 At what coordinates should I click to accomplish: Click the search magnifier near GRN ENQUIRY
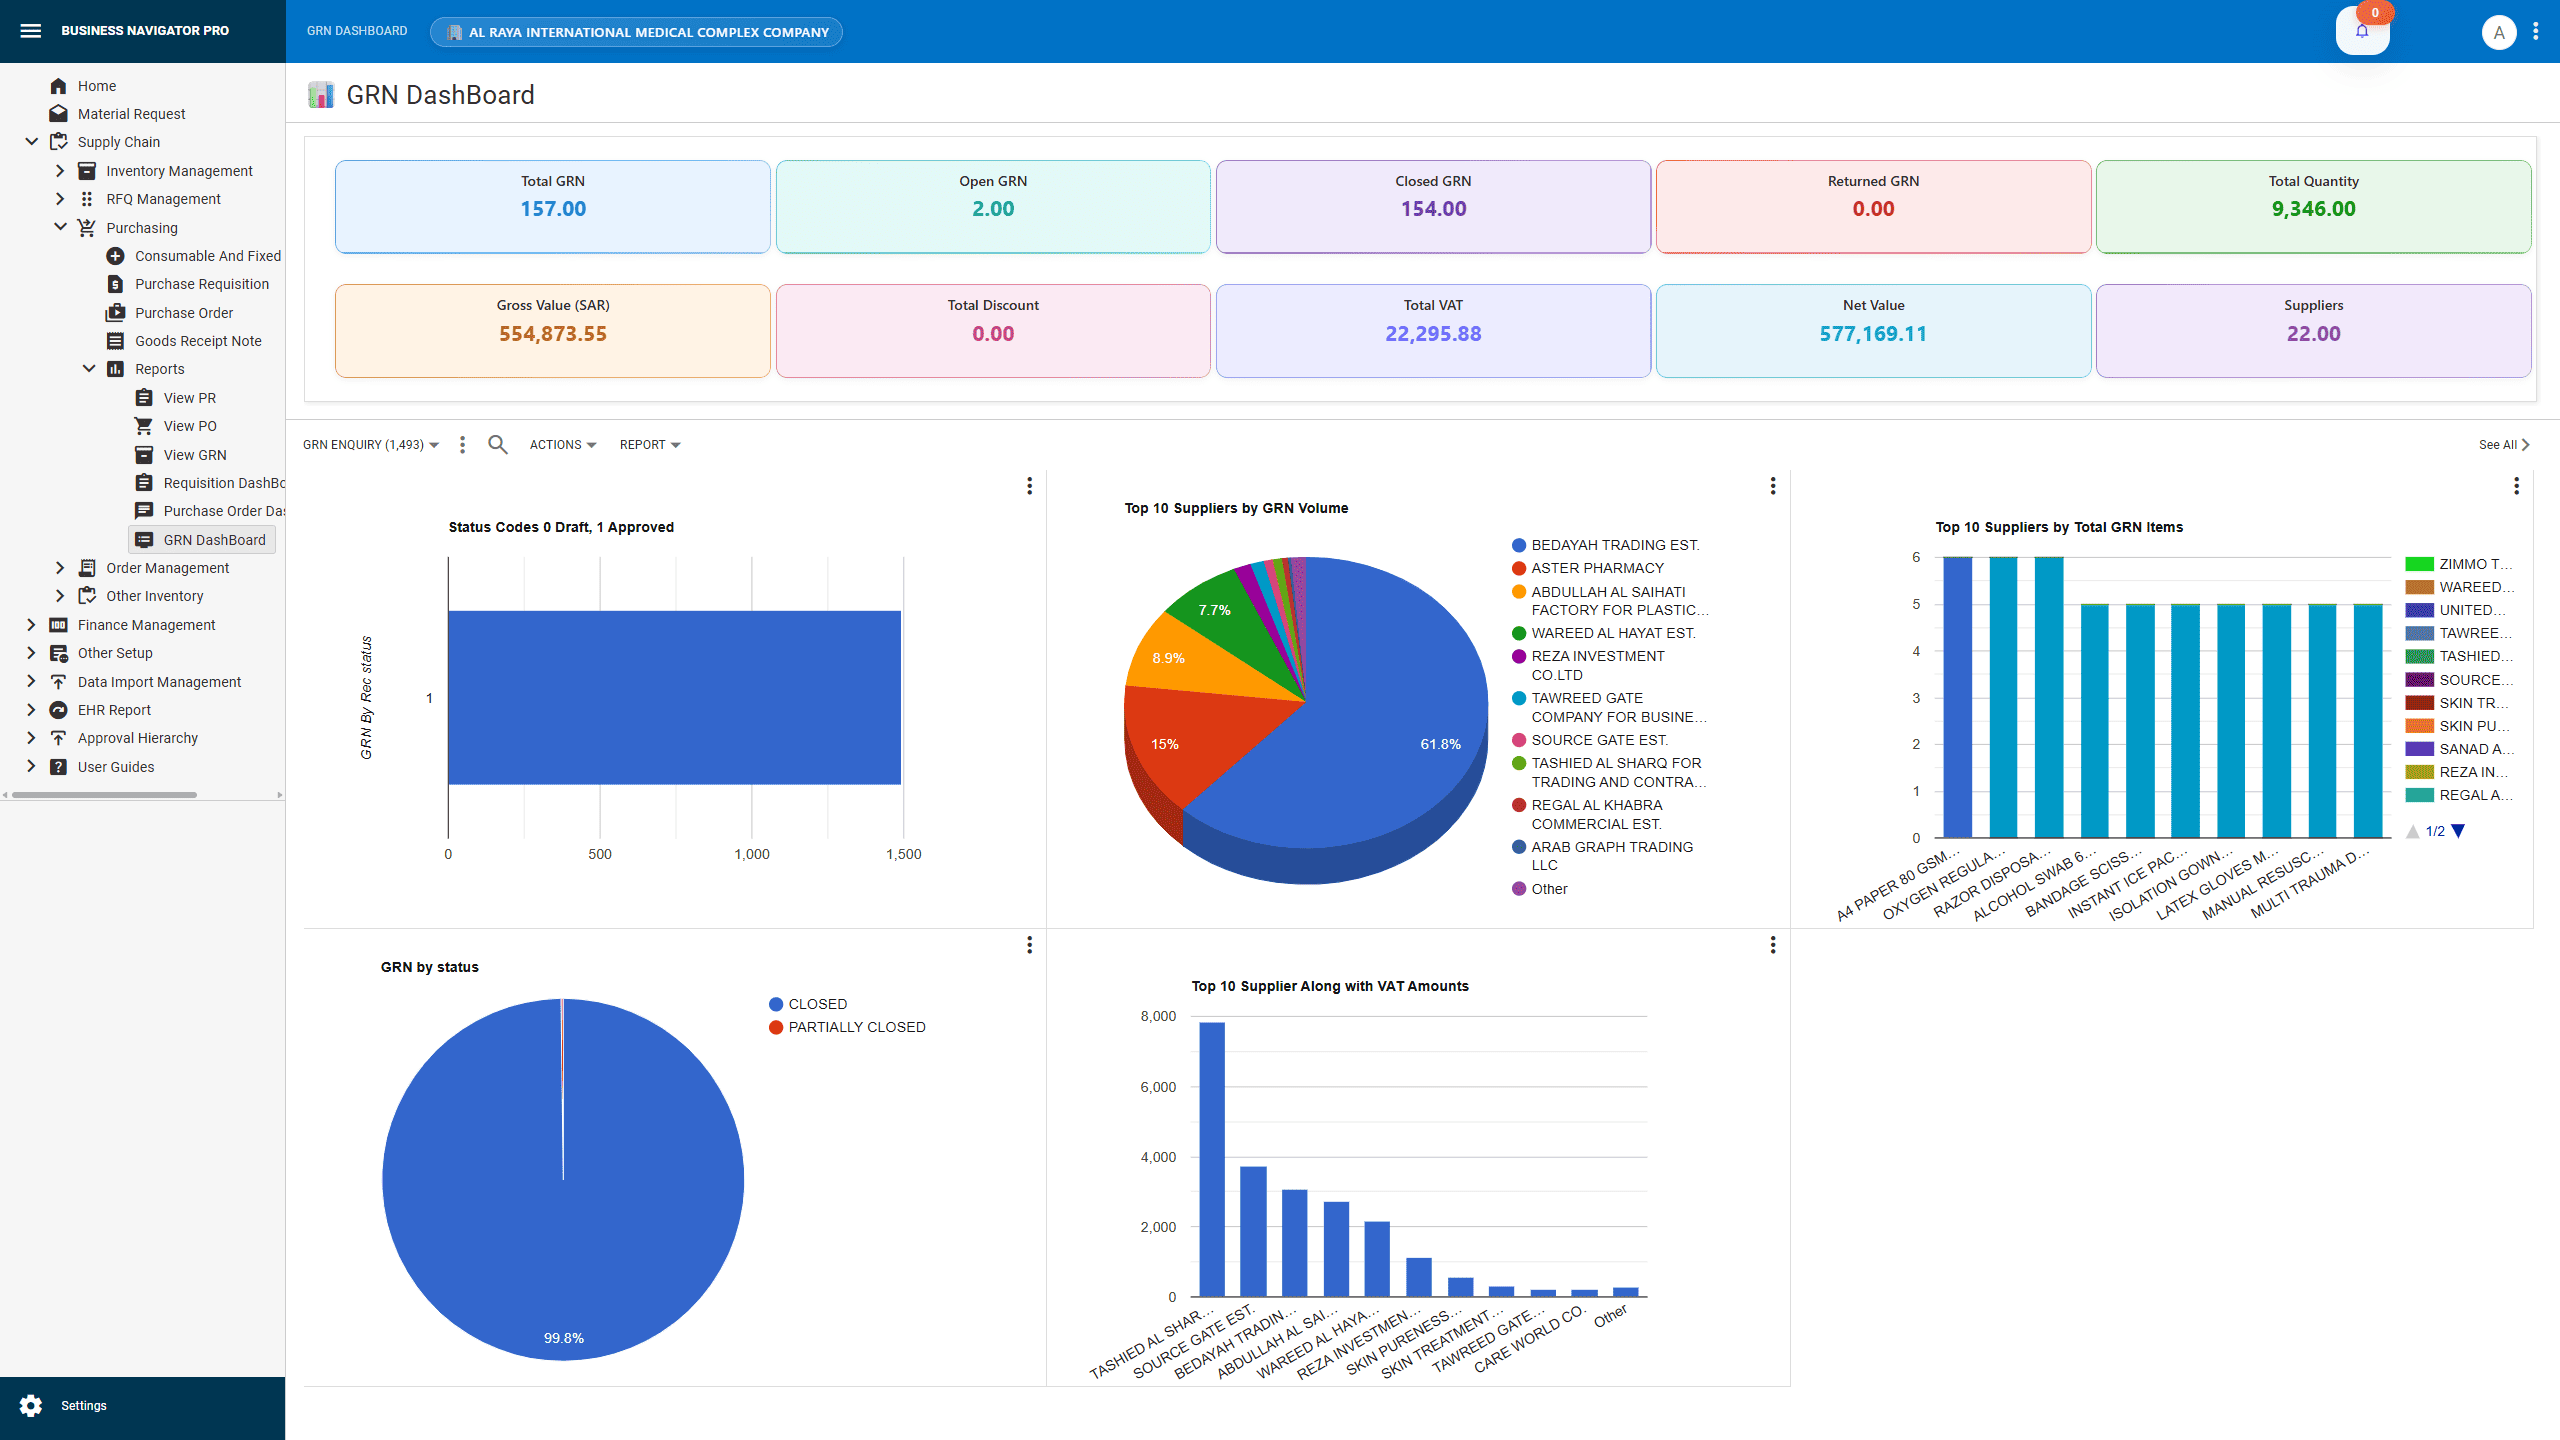point(498,444)
